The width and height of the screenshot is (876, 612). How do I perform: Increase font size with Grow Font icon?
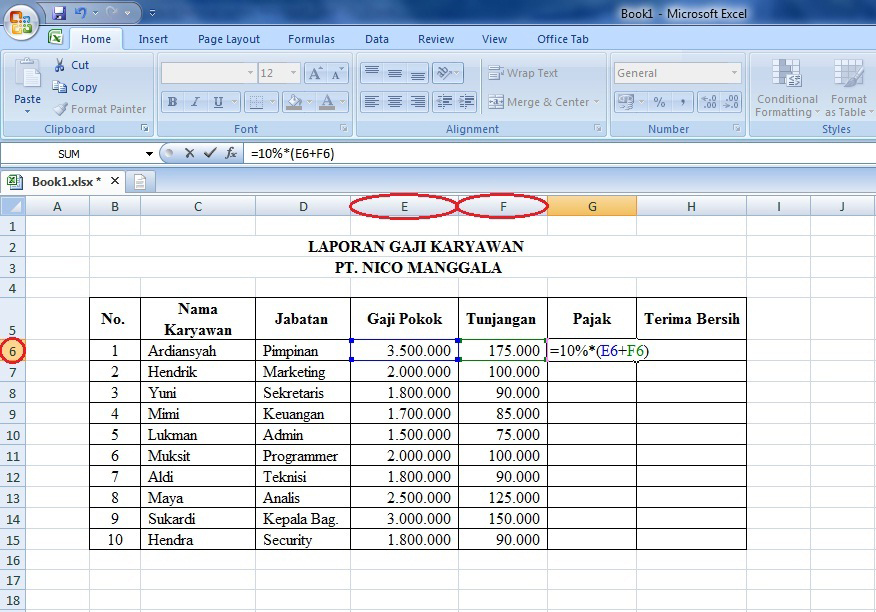315,73
